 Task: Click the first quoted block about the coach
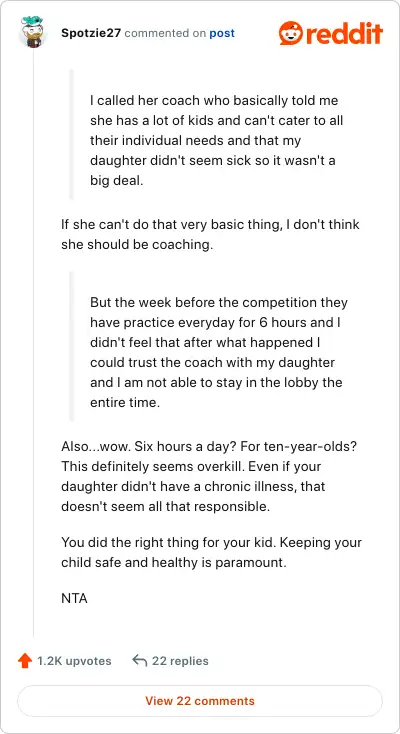(x=217, y=140)
